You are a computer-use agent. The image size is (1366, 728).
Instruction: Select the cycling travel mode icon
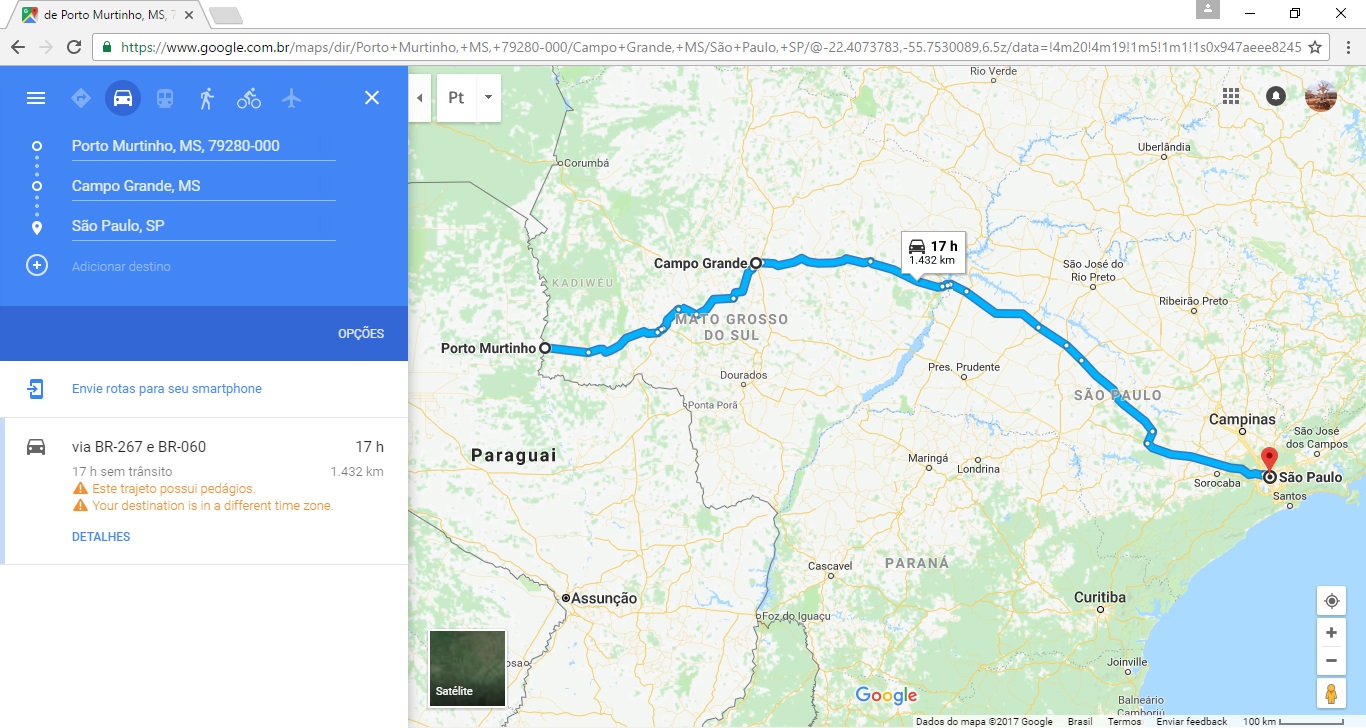pyautogui.click(x=249, y=98)
